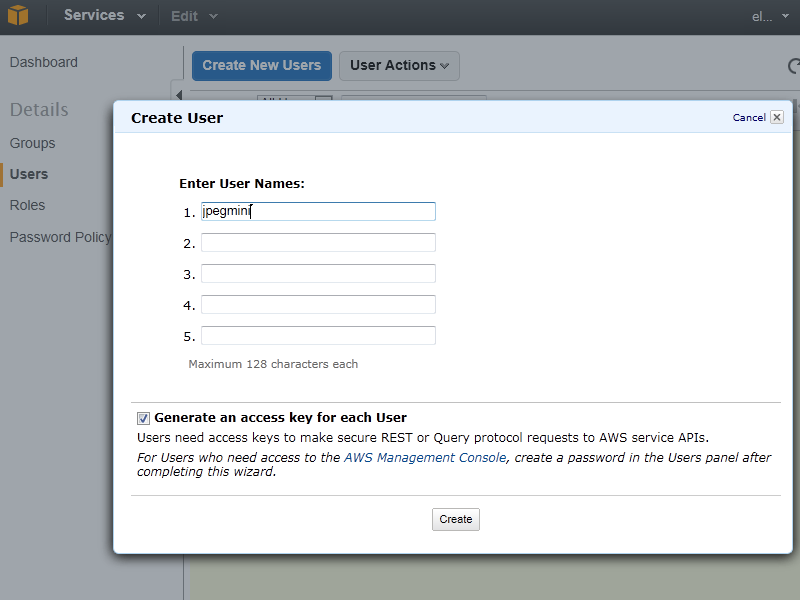800x600 pixels.
Task: Open Roles in the sidebar
Action: (28, 205)
